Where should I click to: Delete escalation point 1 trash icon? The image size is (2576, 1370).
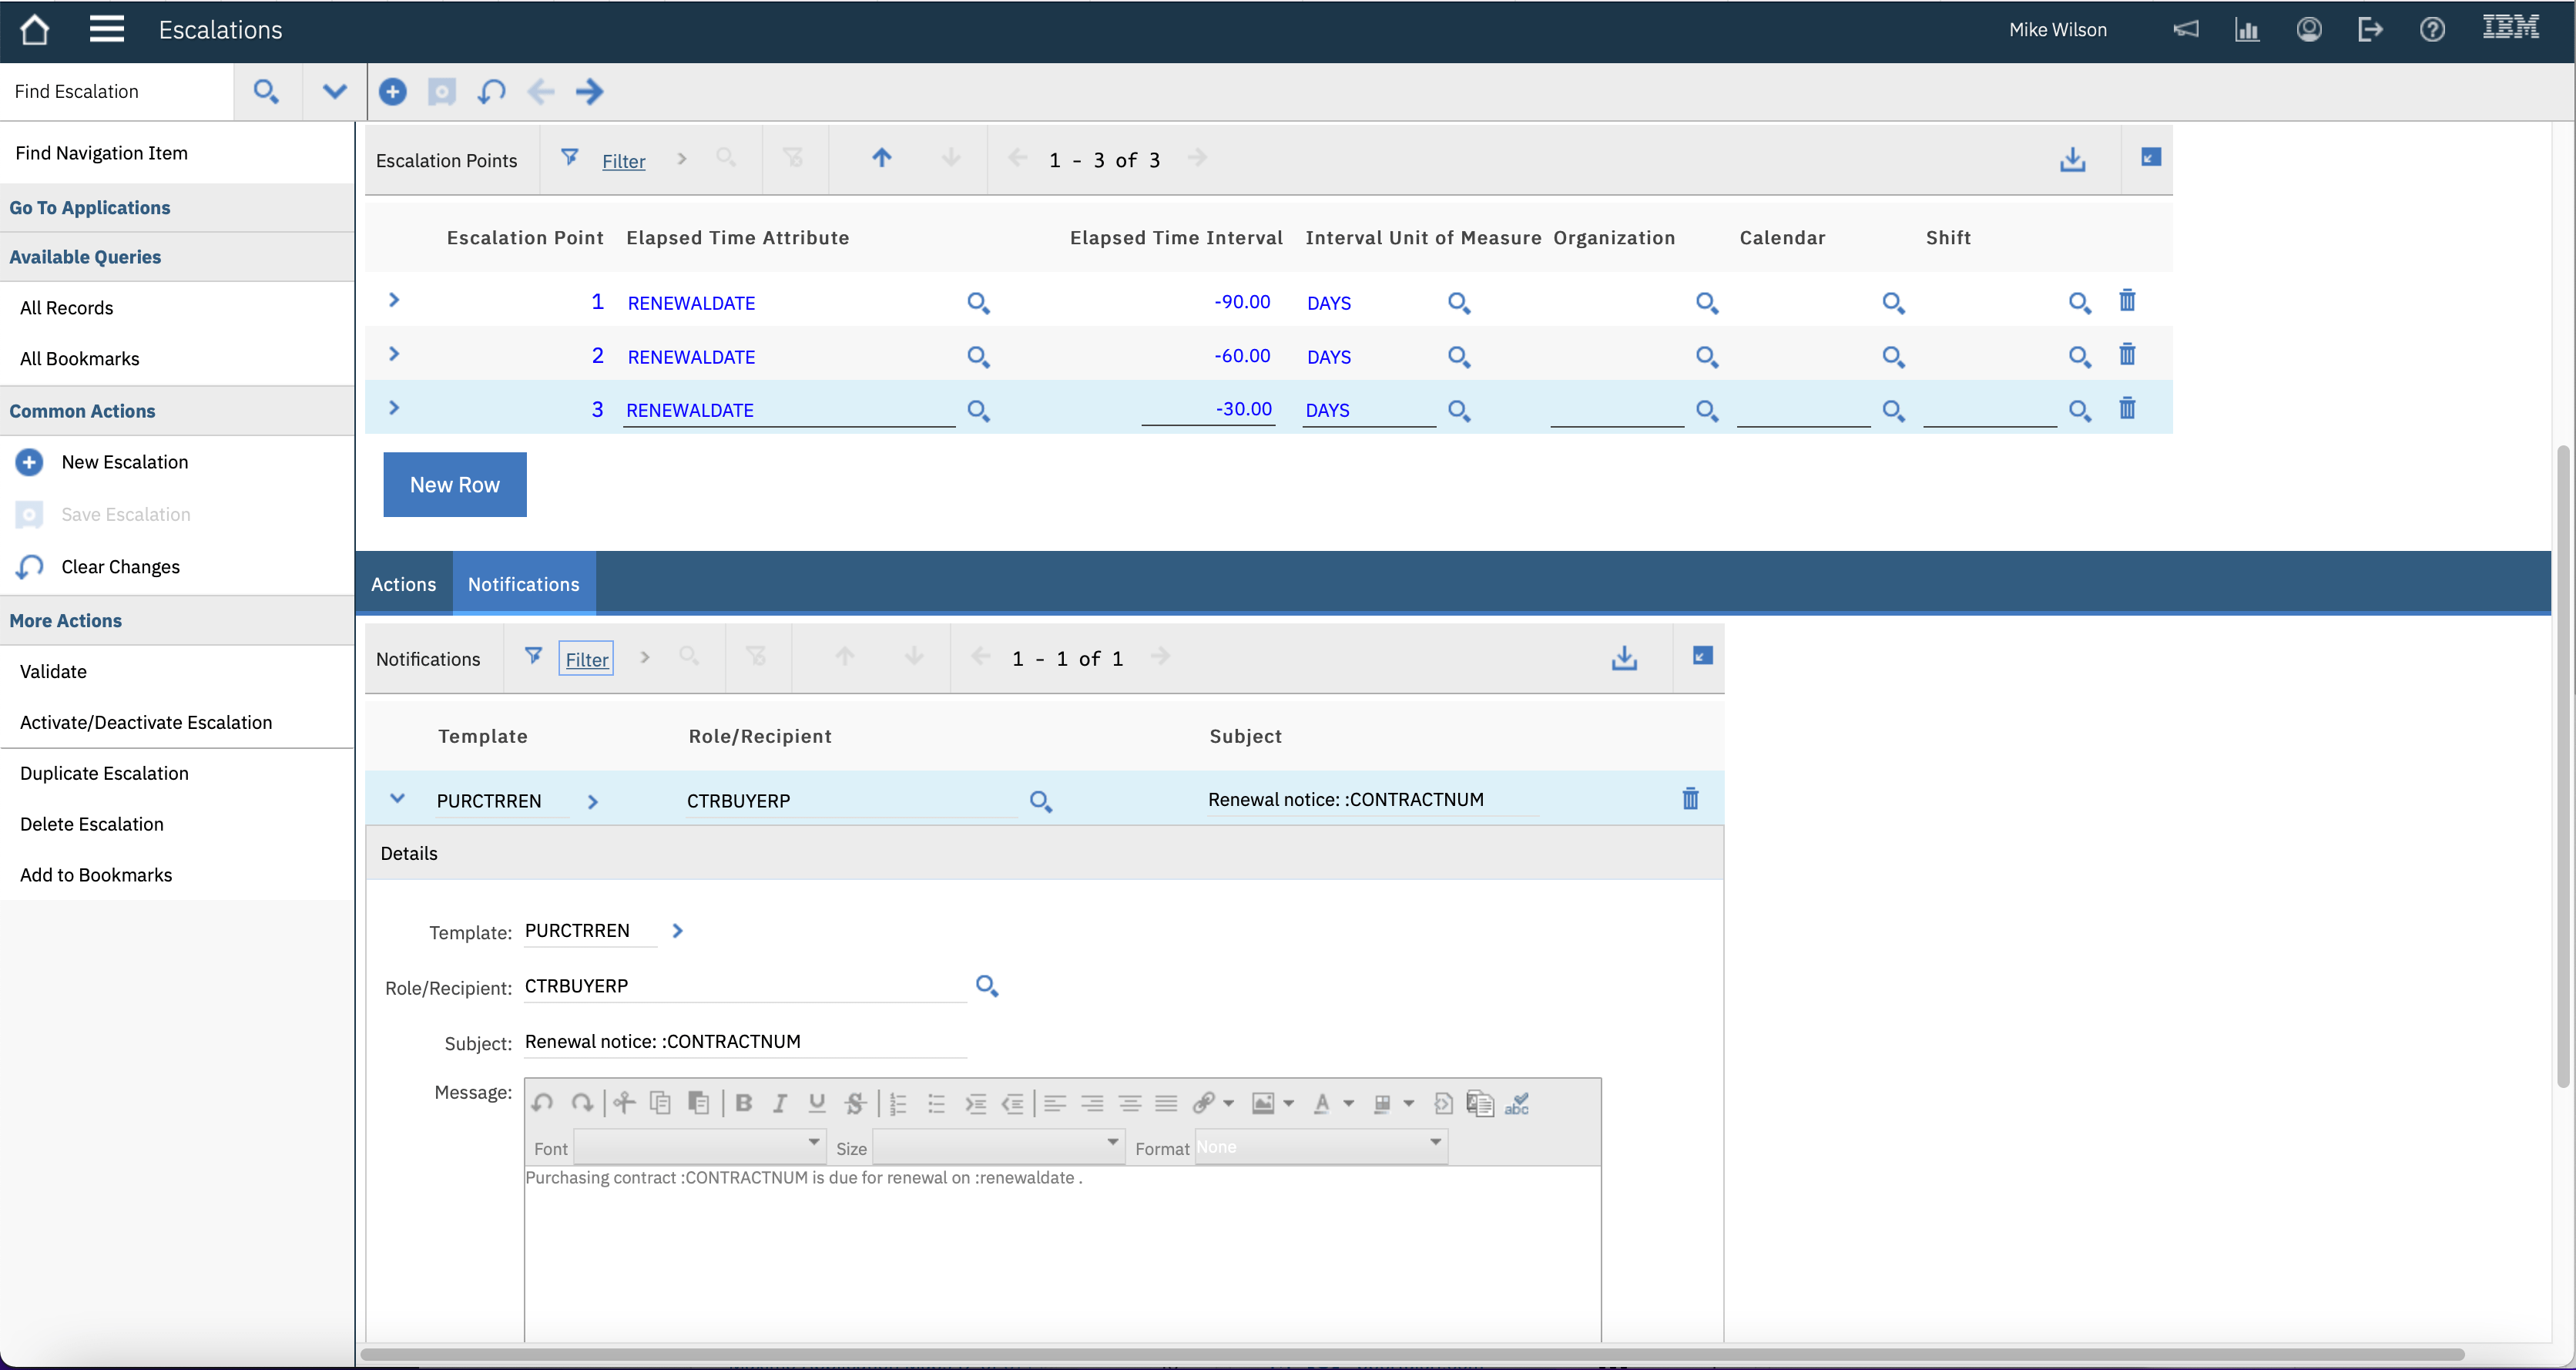point(2127,301)
